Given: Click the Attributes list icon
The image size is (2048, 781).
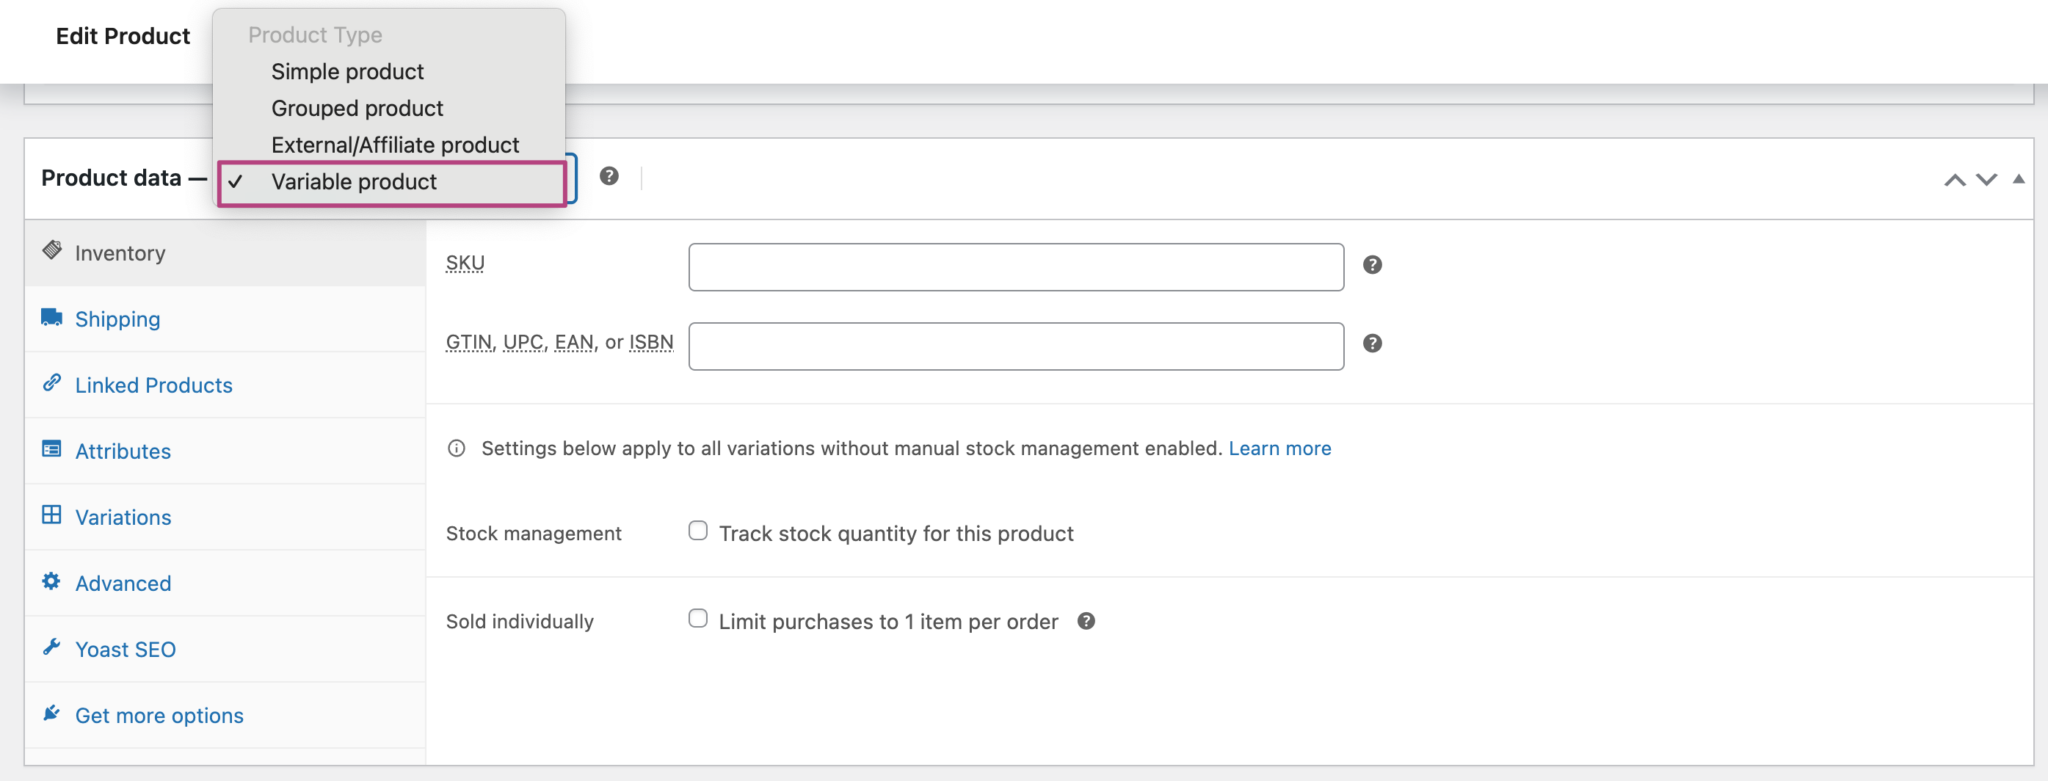Looking at the screenshot, I should pyautogui.click(x=52, y=449).
